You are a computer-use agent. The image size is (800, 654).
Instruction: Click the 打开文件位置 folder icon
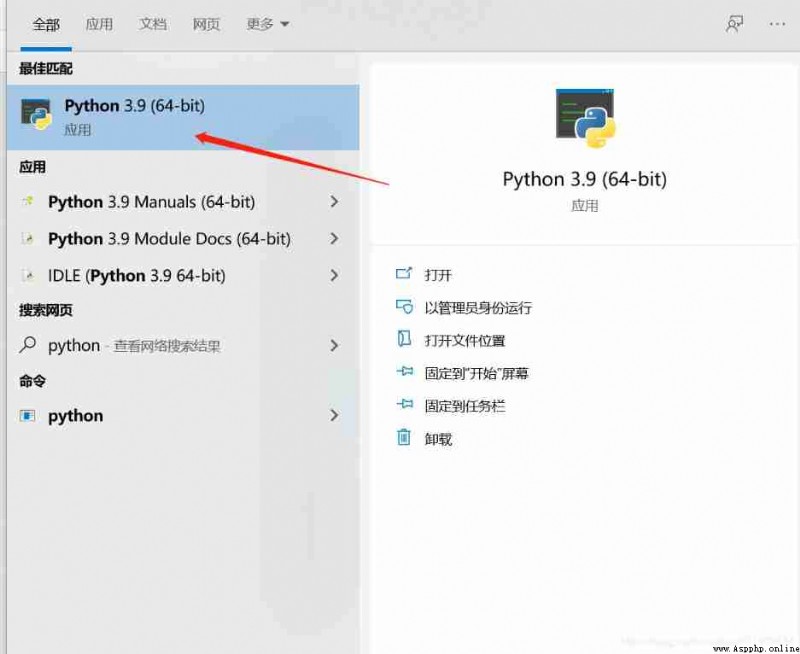[404, 339]
